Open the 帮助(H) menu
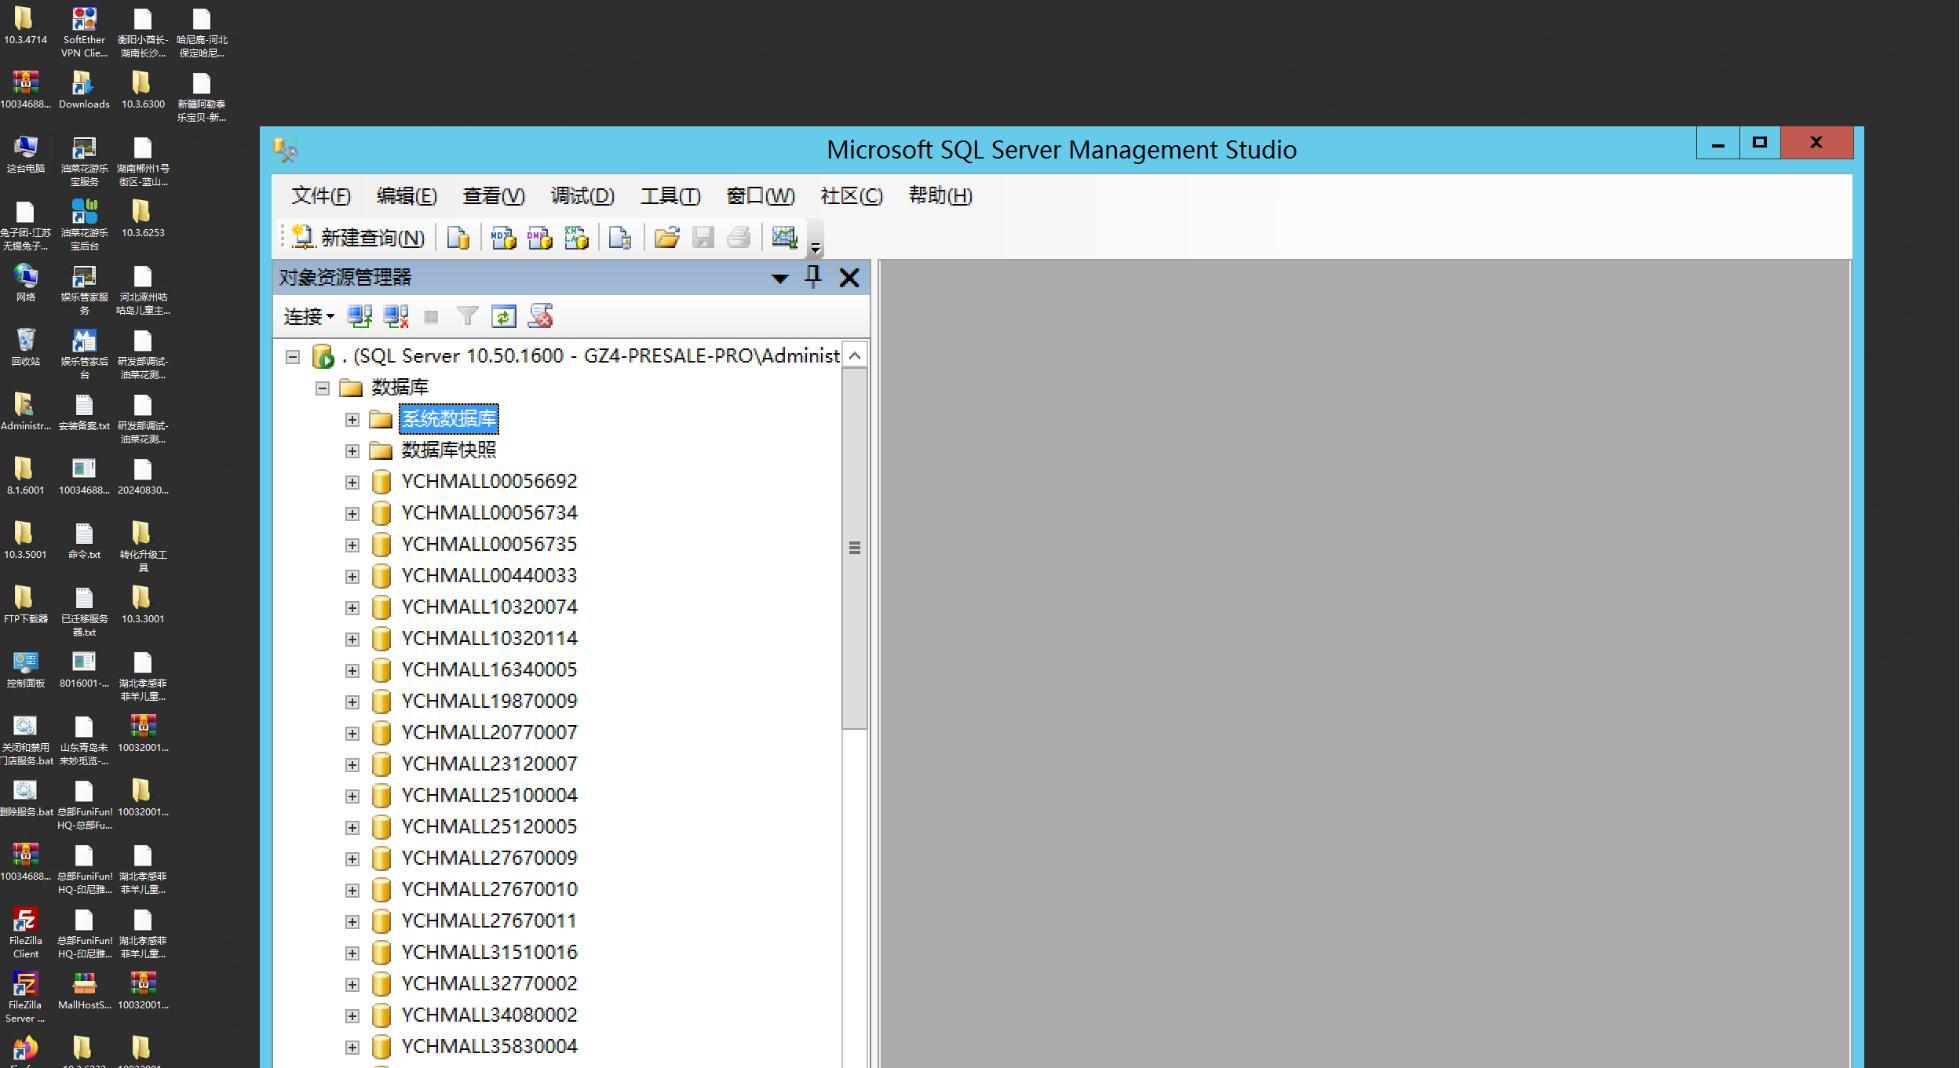 coord(940,196)
